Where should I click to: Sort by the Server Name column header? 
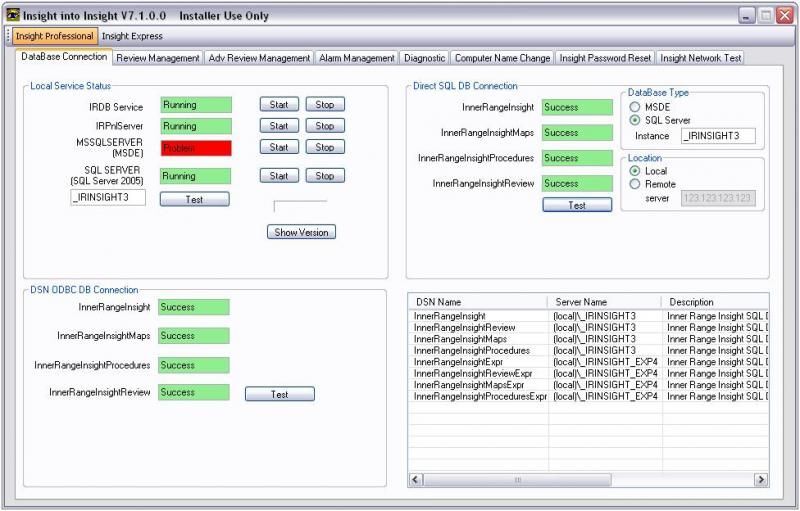coord(603,302)
